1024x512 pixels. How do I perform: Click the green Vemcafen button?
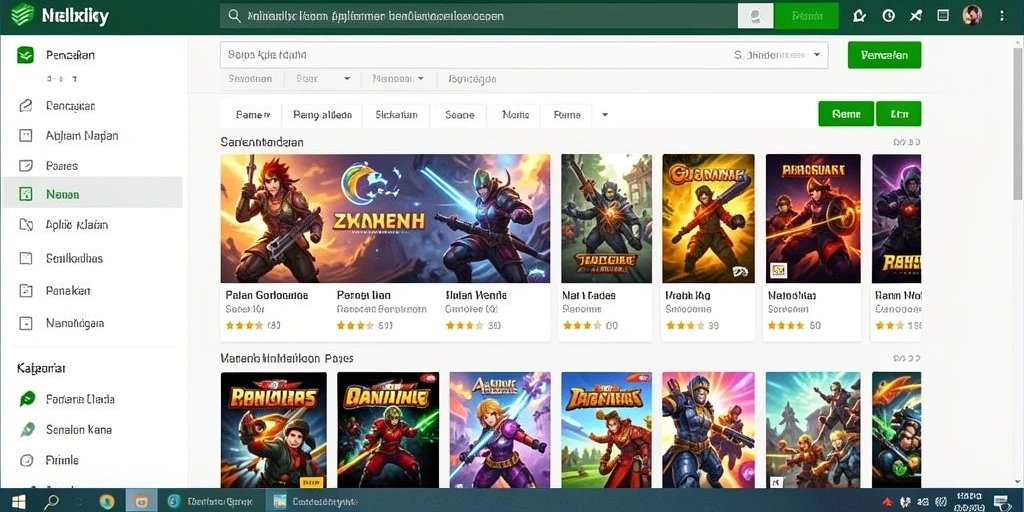pyautogui.click(x=884, y=56)
